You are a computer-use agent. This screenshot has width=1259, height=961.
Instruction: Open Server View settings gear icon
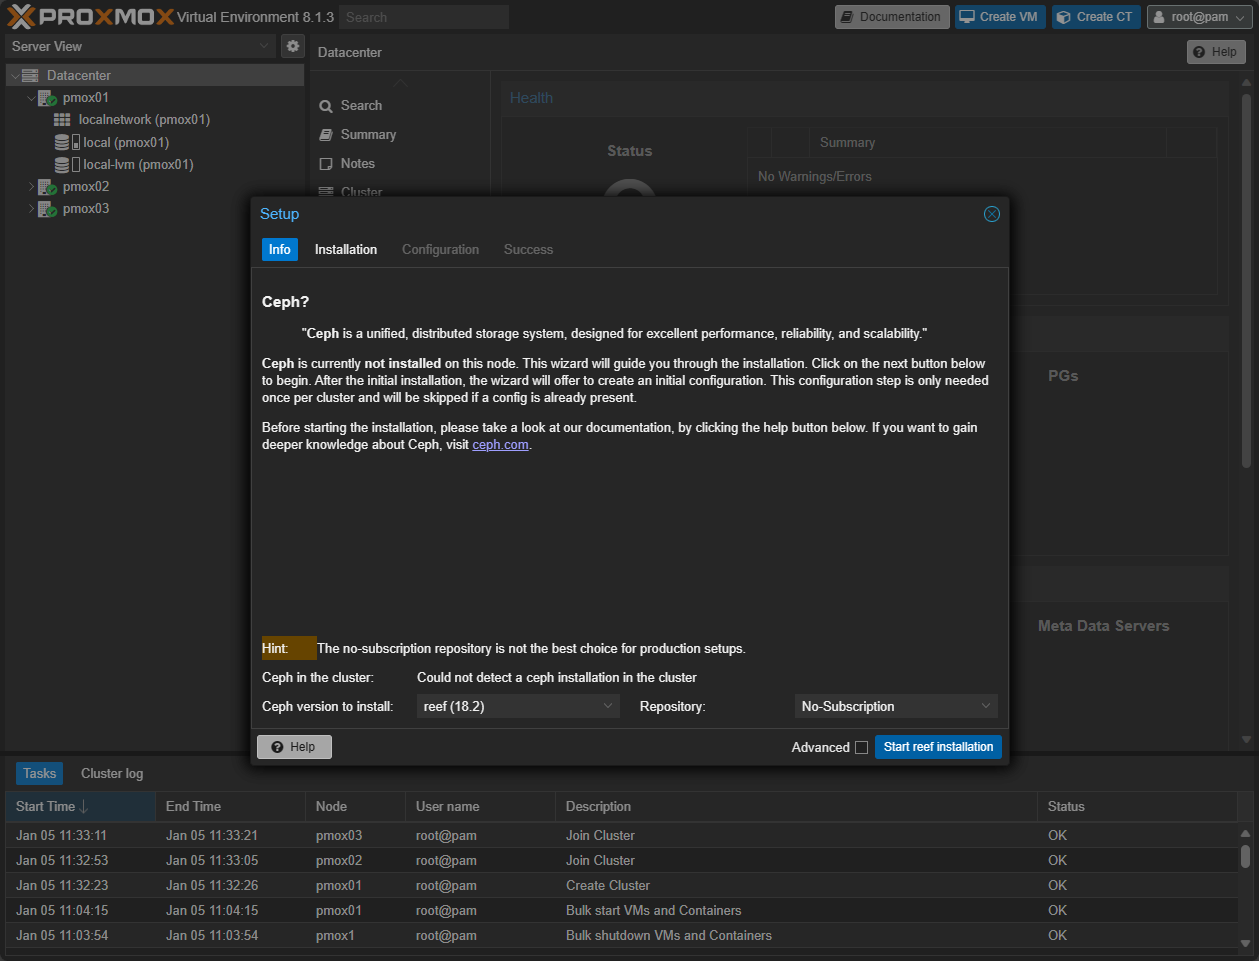[x=292, y=46]
